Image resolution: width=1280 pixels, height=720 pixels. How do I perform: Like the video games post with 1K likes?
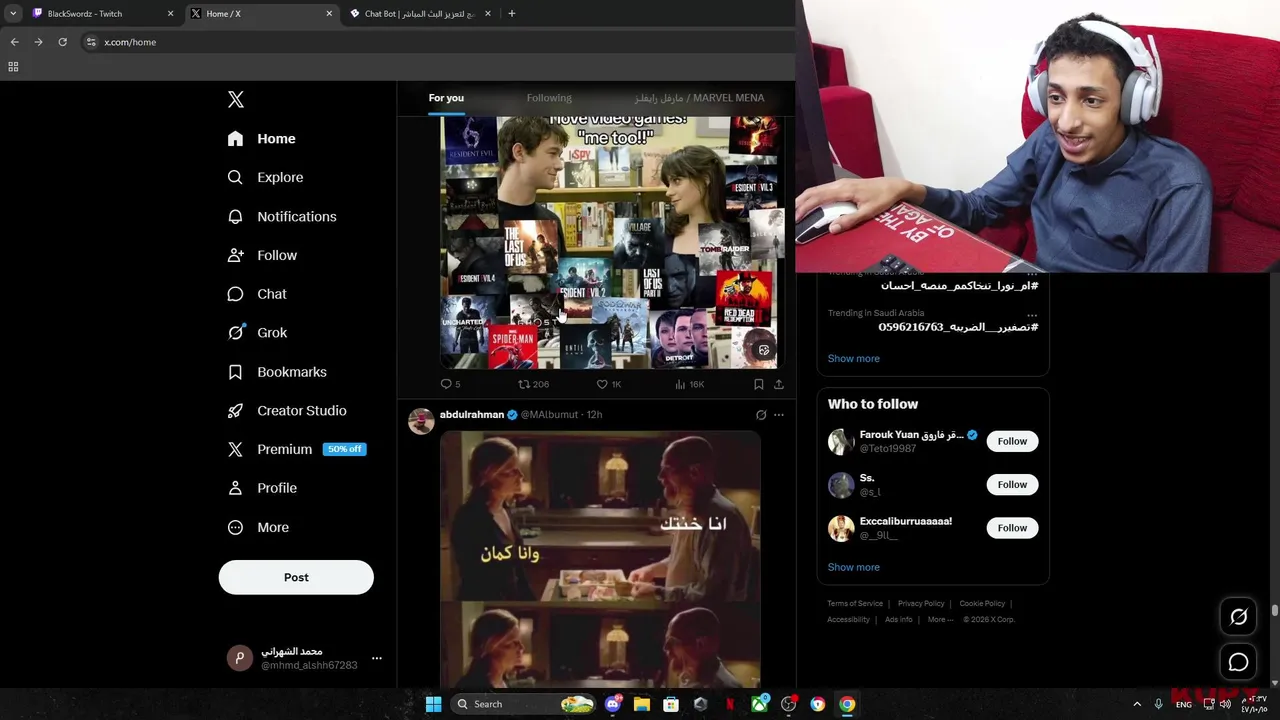[x=609, y=384]
